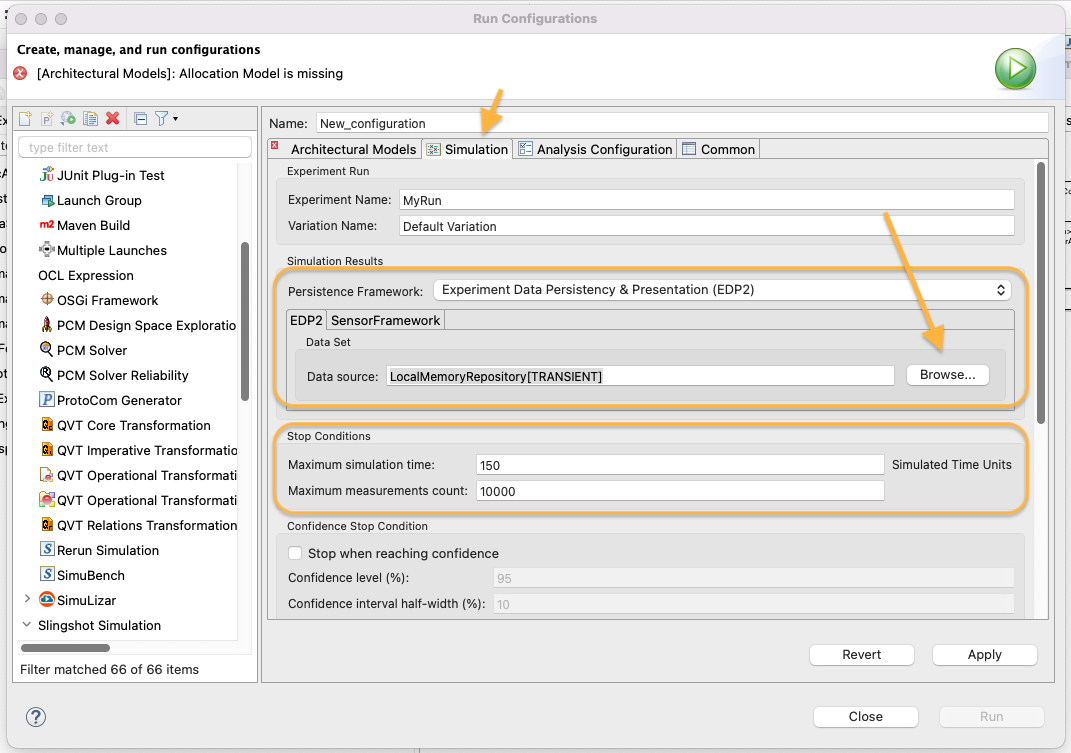The image size is (1071, 753).
Task: Click the Browse... button for data source
Action: click(x=947, y=374)
